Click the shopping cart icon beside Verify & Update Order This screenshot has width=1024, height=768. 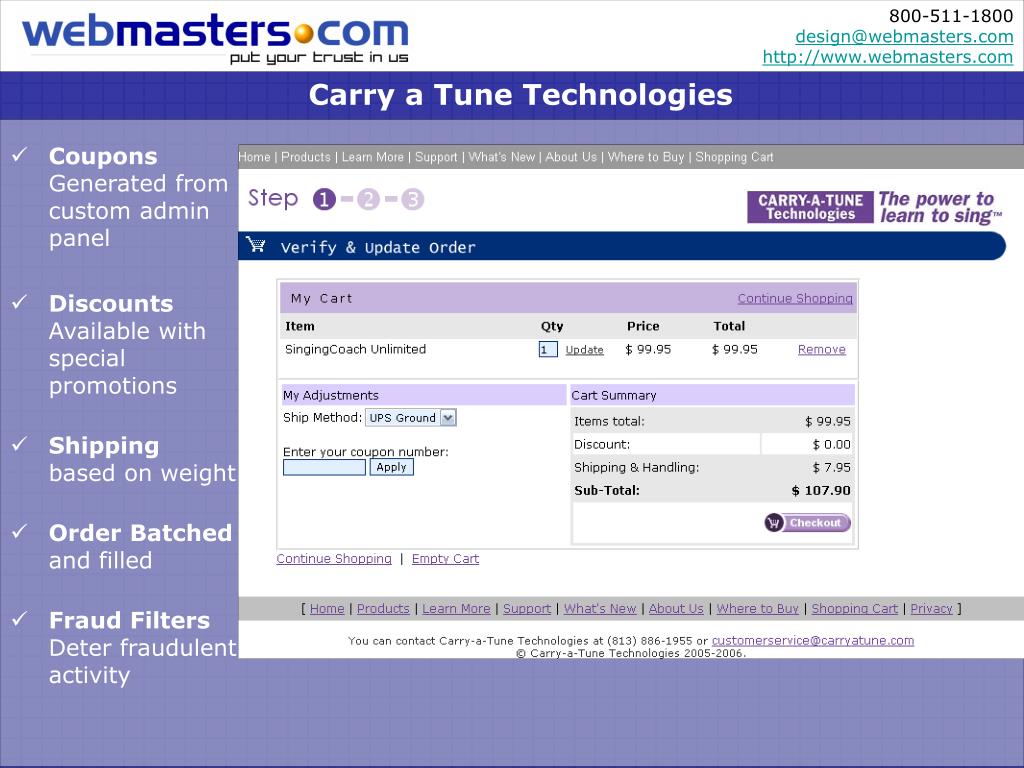coord(256,245)
